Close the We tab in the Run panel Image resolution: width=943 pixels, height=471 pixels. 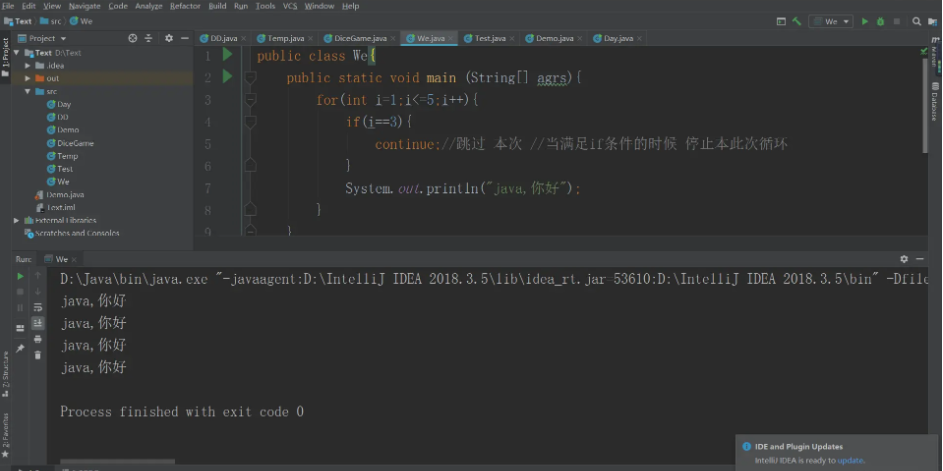74,259
